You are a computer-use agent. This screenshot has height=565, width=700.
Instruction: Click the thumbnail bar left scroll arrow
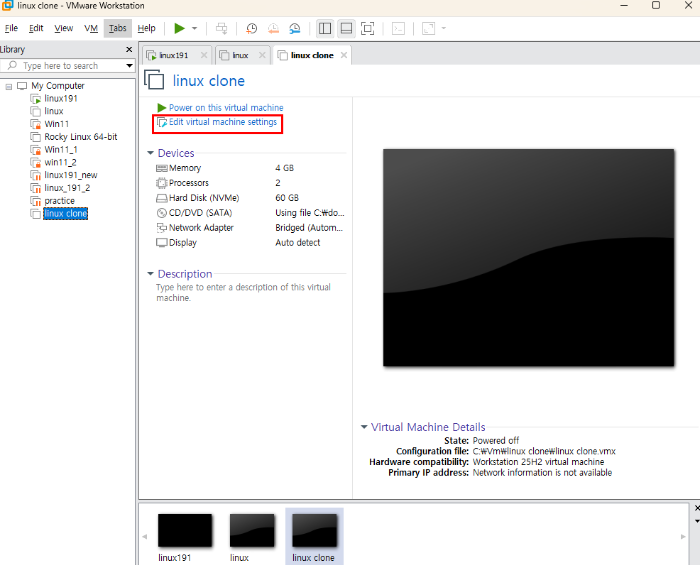(x=145, y=537)
